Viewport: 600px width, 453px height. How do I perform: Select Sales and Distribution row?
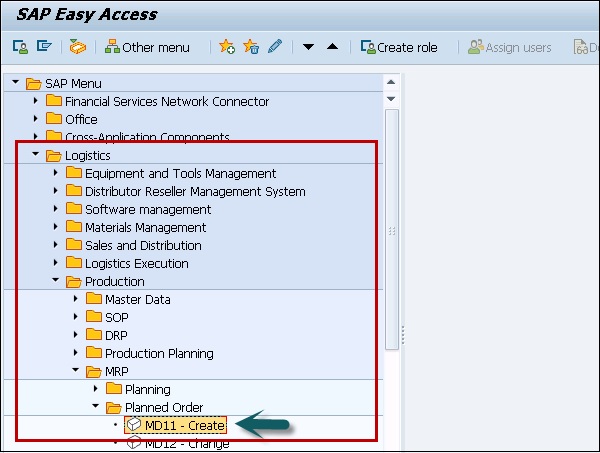(193, 245)
